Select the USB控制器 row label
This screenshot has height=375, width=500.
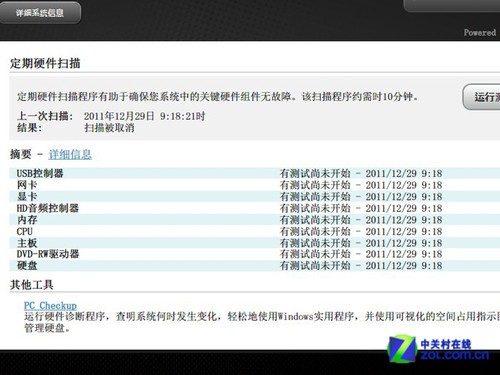[40, 173]
